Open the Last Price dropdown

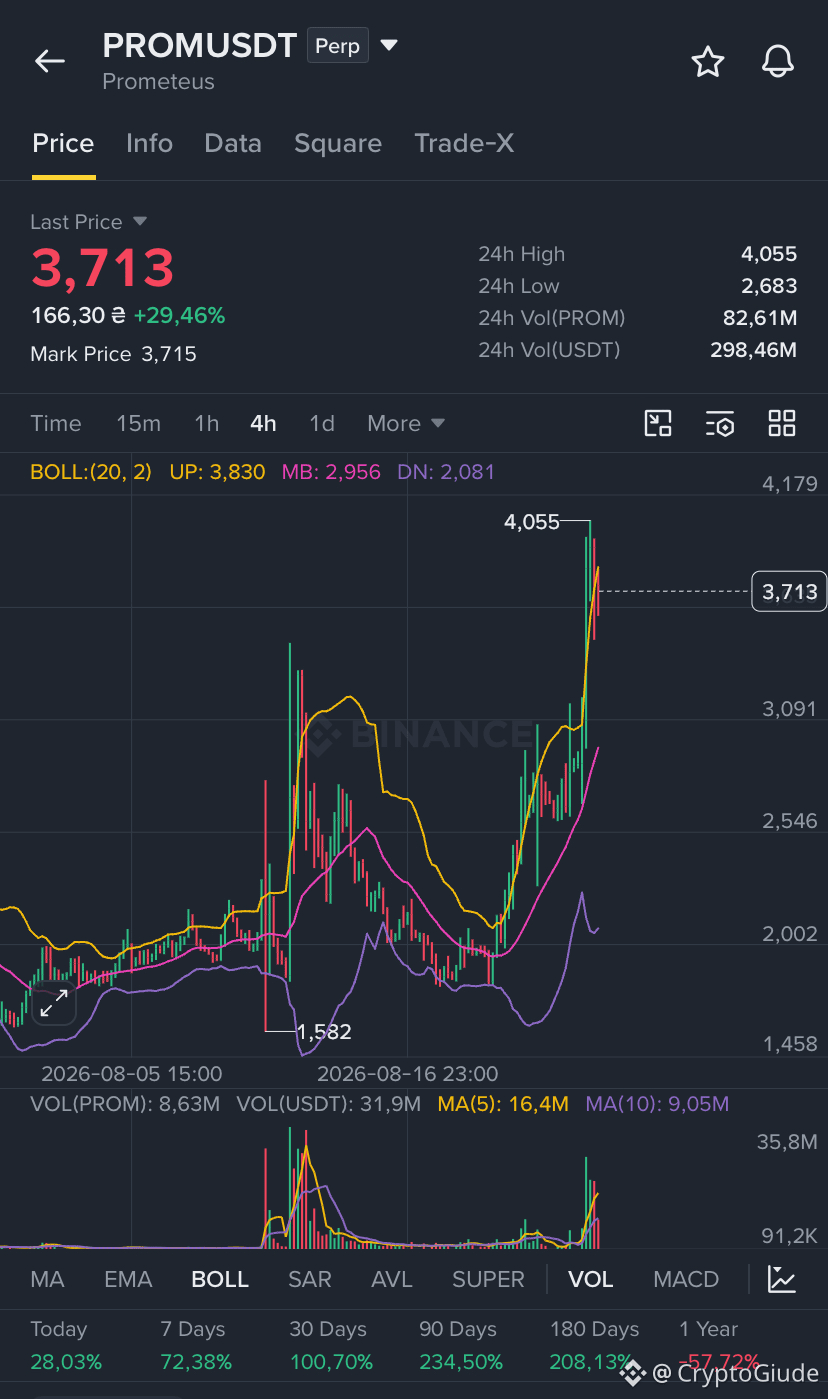[x=89, y=222]
